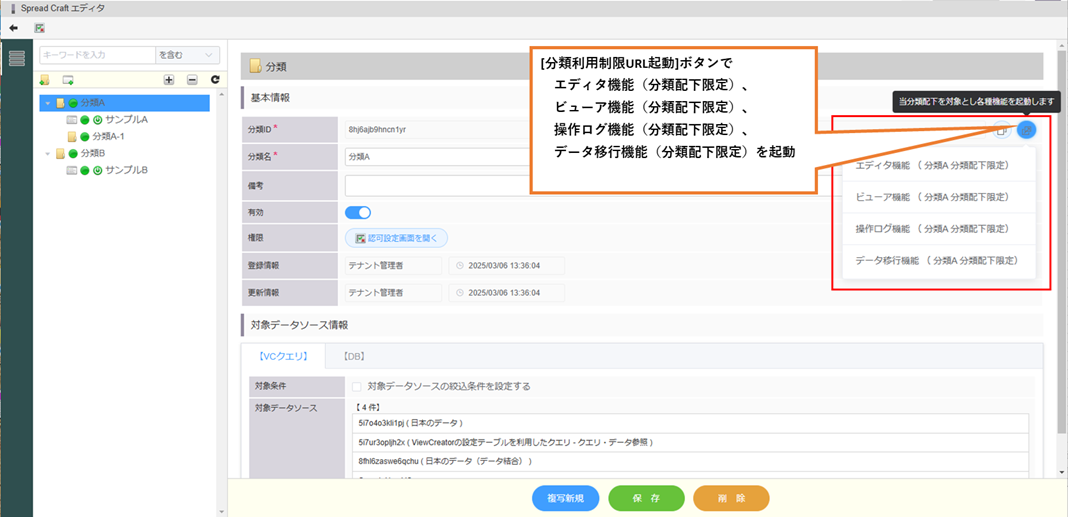The height and width of the screenshot is (517, 1068).
Task: Toggle the 有効 switch
Action: coord(358,212)
